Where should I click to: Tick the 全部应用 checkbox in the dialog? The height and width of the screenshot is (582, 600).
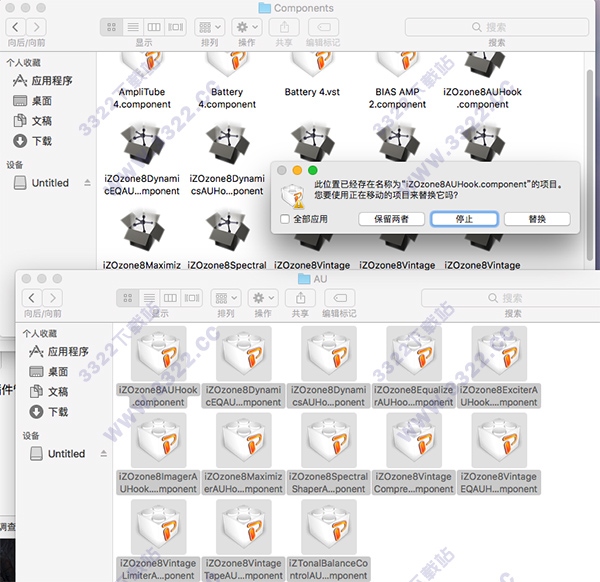tap(285, 219)
